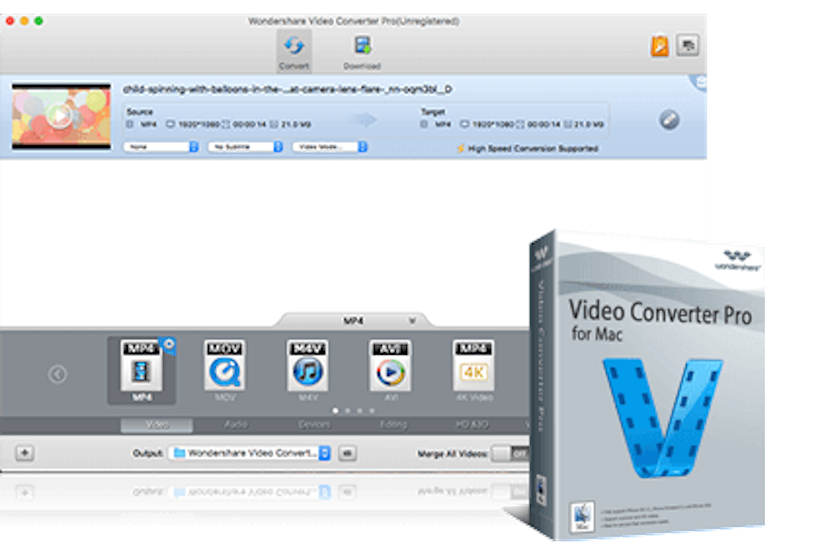Image resolution: width=820 pixels, height=547 pixels.
Task: Click the orange media browser icon
Action: [x=660, y=45]
